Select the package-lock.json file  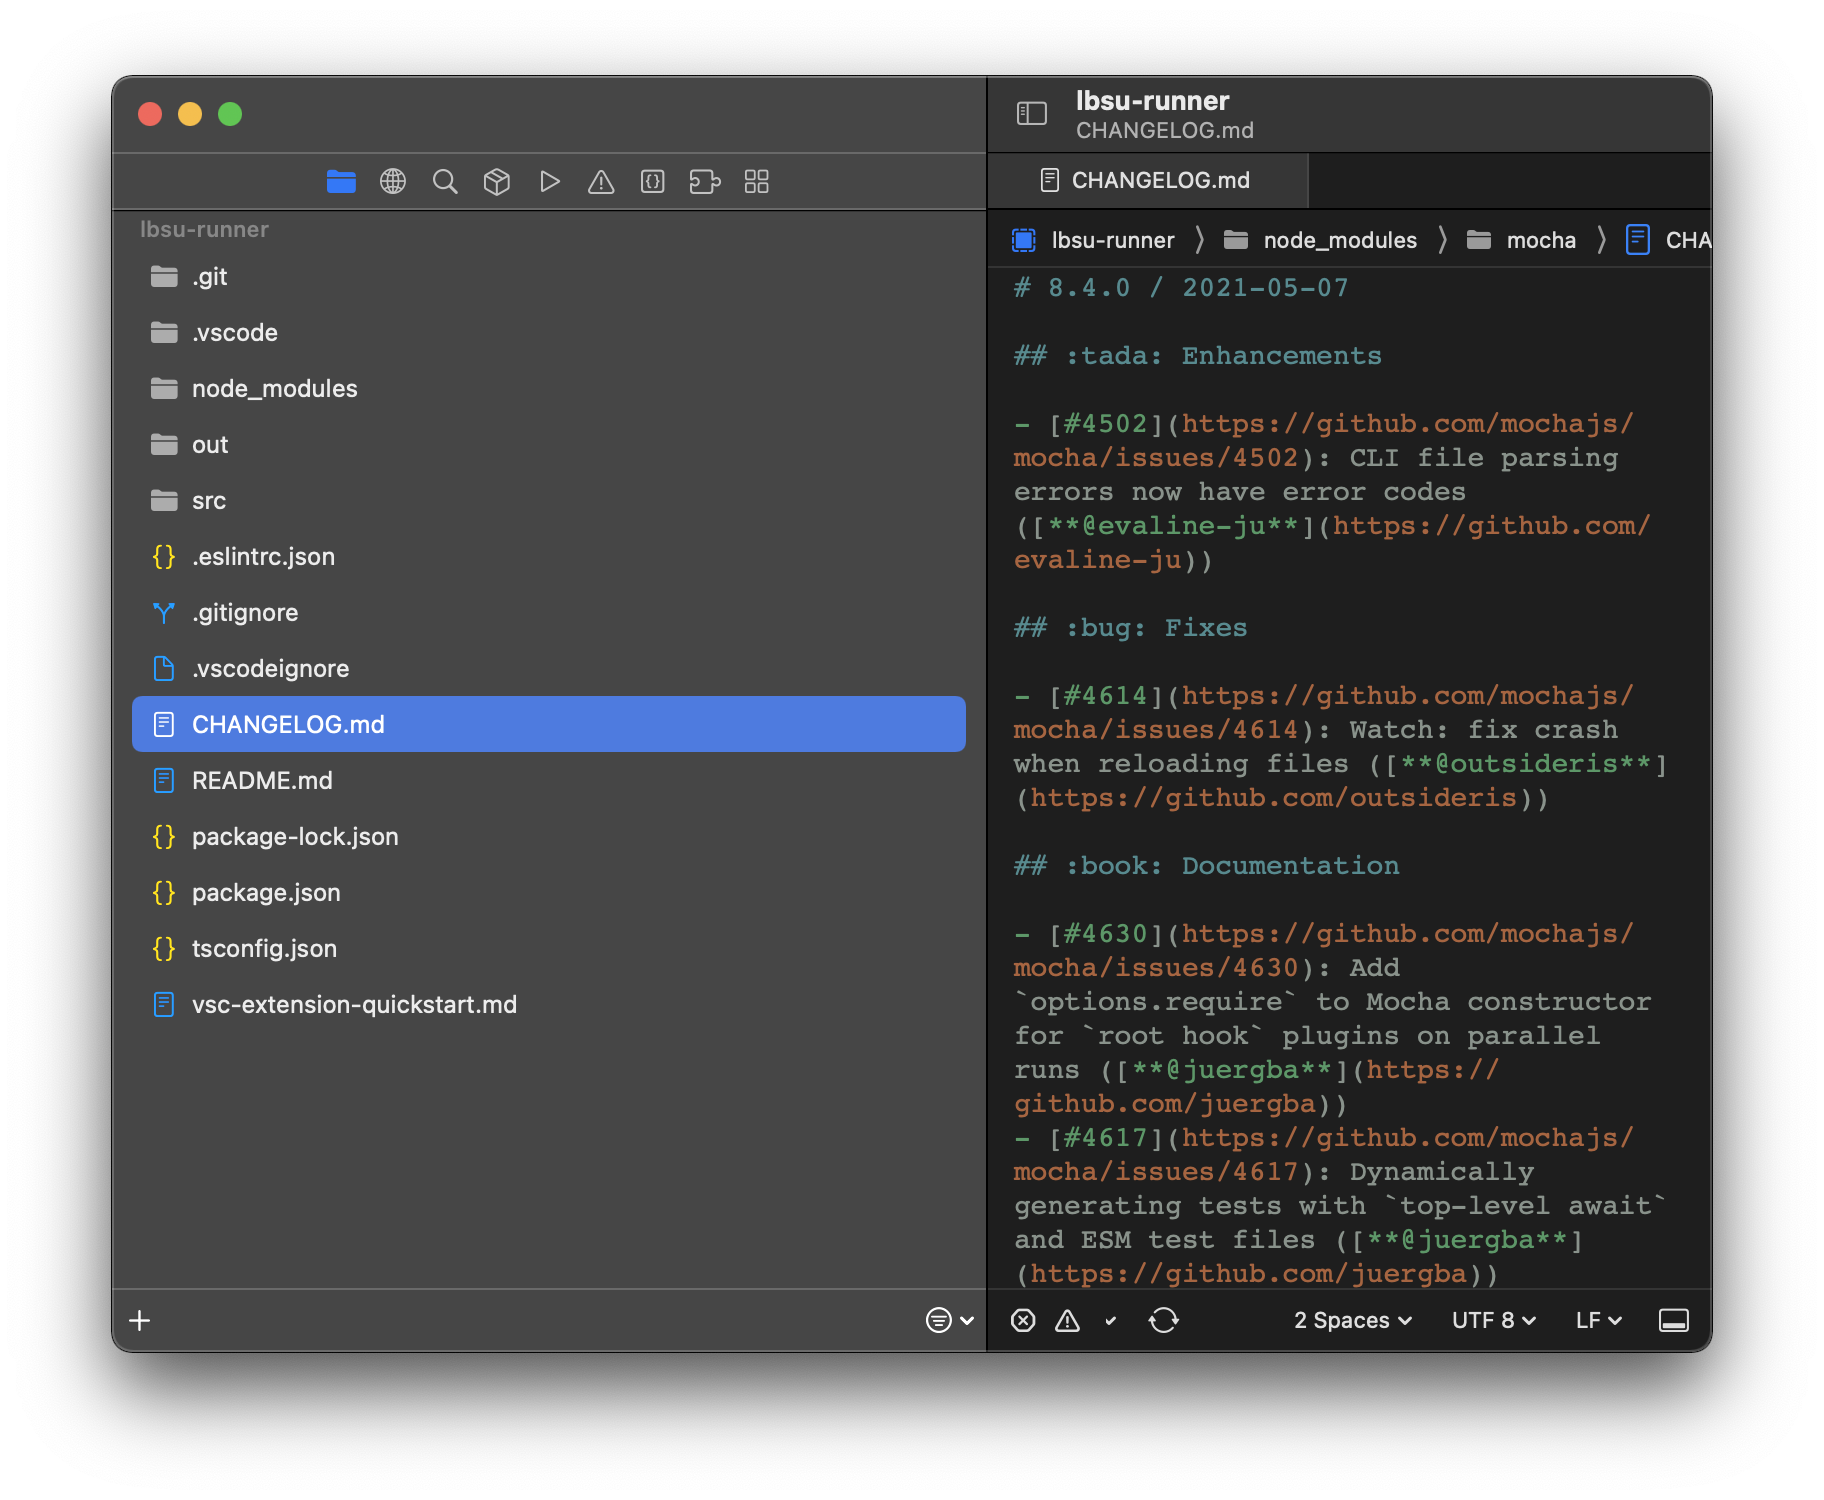pos(549,836)
